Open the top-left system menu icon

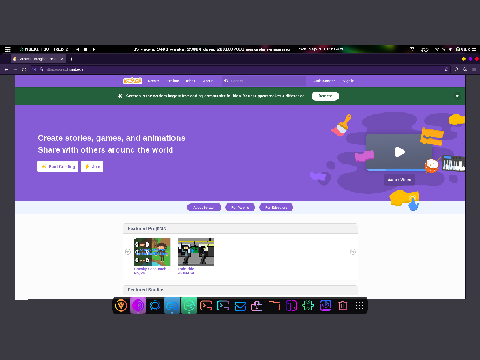coord(8,49)
